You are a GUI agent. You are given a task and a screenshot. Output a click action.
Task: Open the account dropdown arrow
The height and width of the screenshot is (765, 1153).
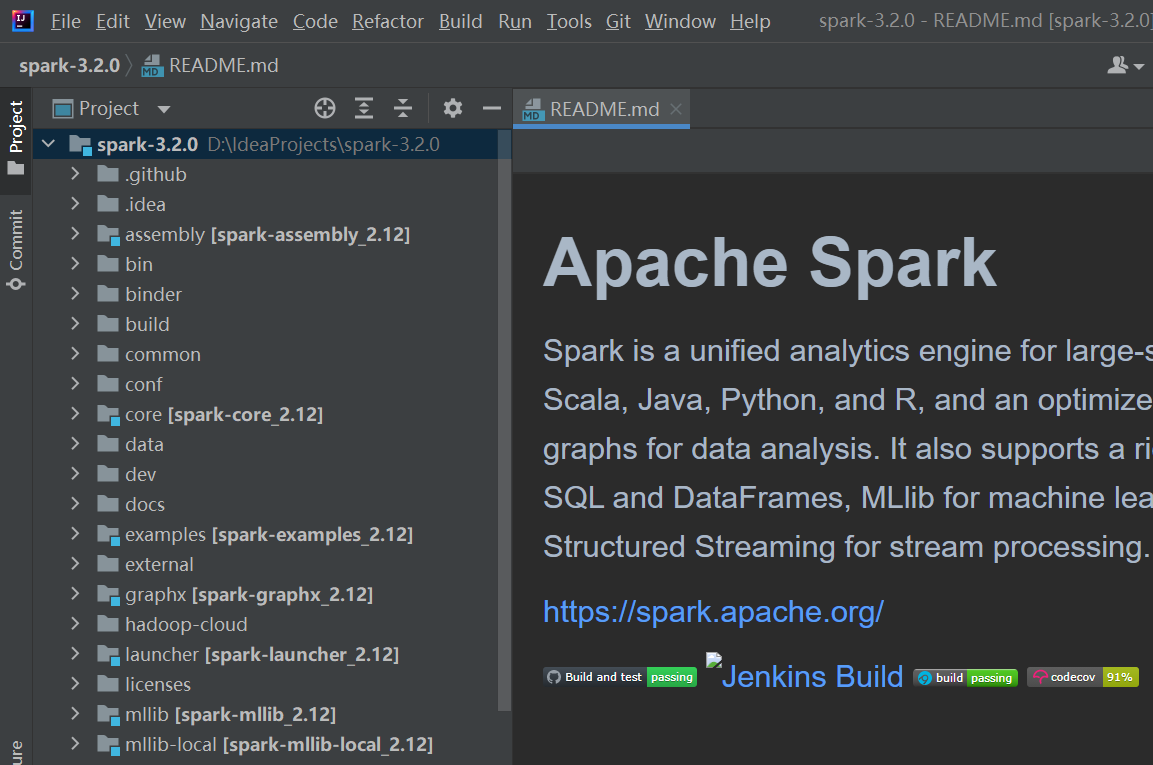point(1139,66)
